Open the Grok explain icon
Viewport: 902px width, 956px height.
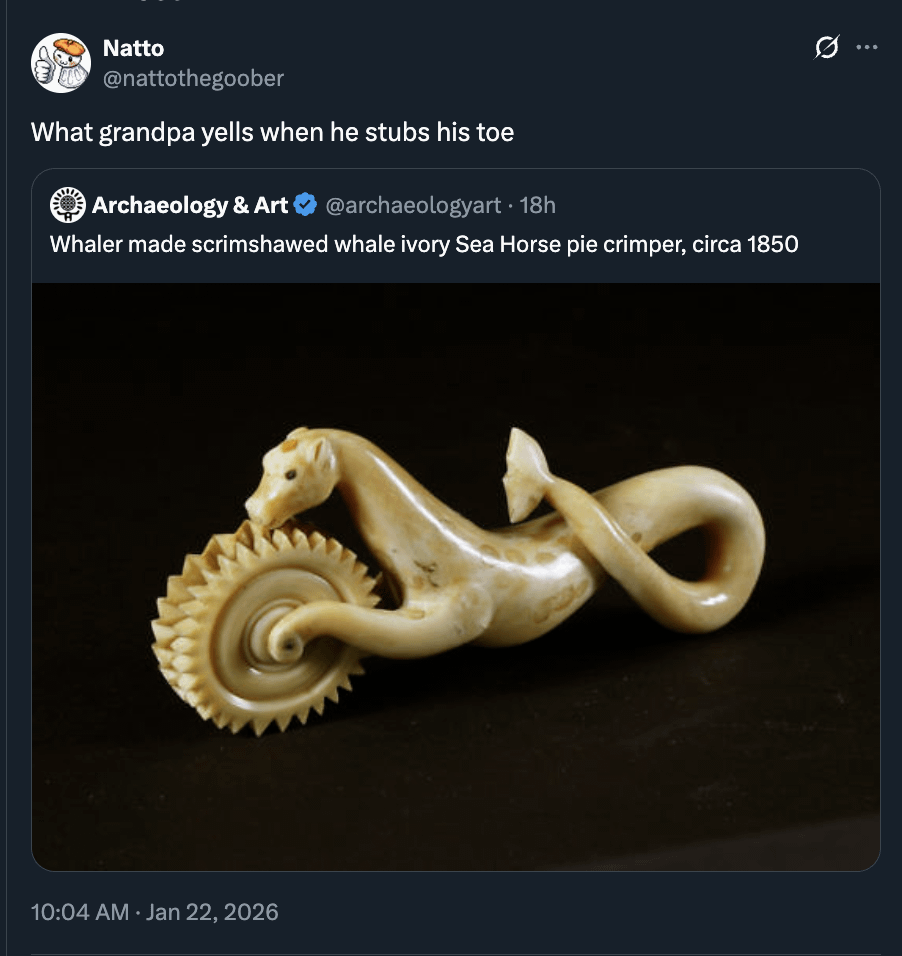826,48
